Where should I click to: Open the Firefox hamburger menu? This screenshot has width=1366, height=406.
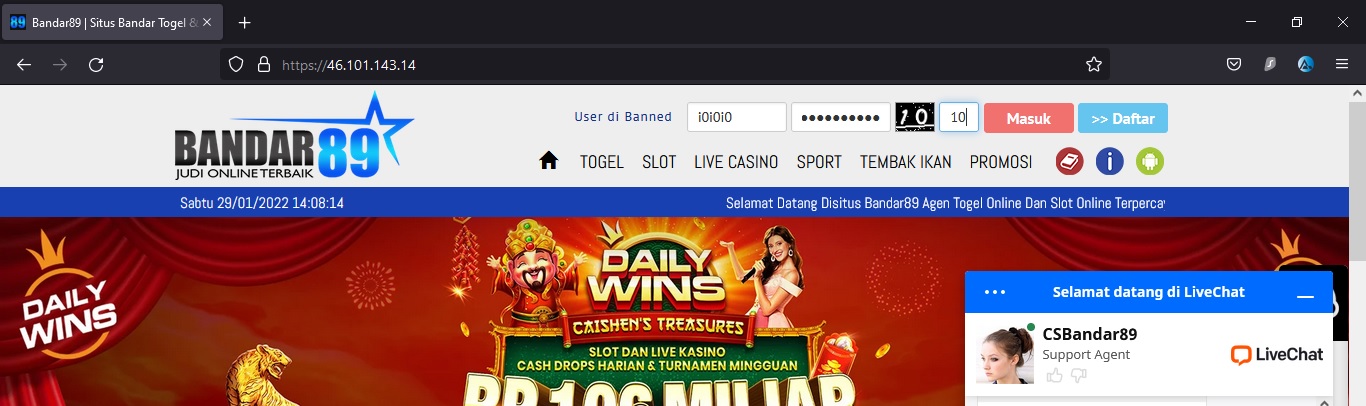1342,64
